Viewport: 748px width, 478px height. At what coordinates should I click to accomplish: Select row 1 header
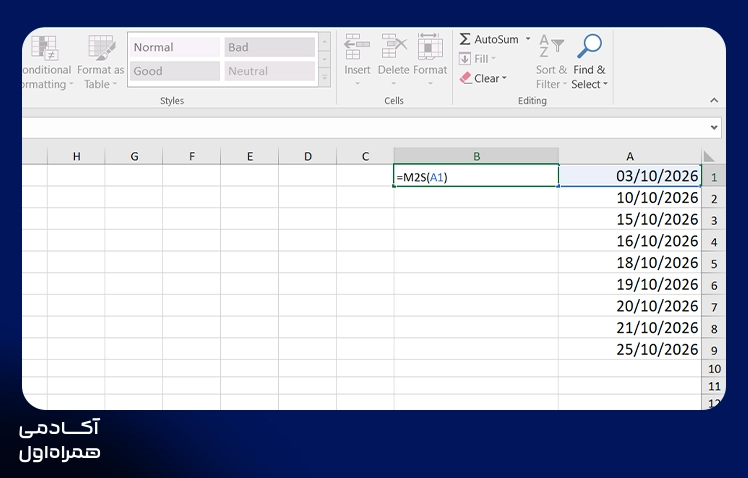click(714, 176)
